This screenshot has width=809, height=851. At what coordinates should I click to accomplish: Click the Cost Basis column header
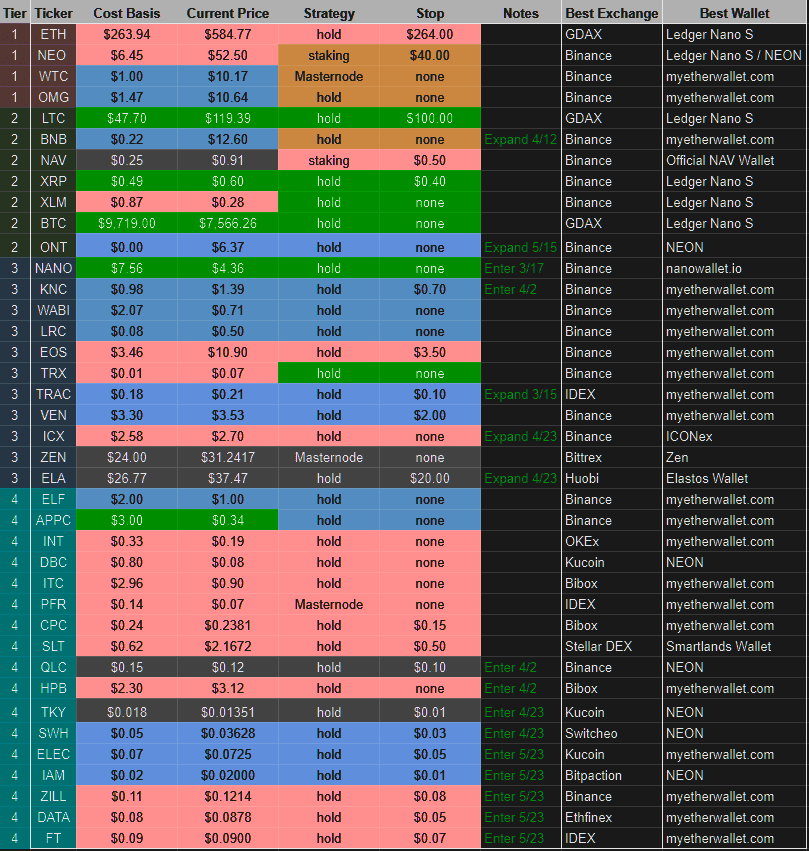(x=126, y=13)
